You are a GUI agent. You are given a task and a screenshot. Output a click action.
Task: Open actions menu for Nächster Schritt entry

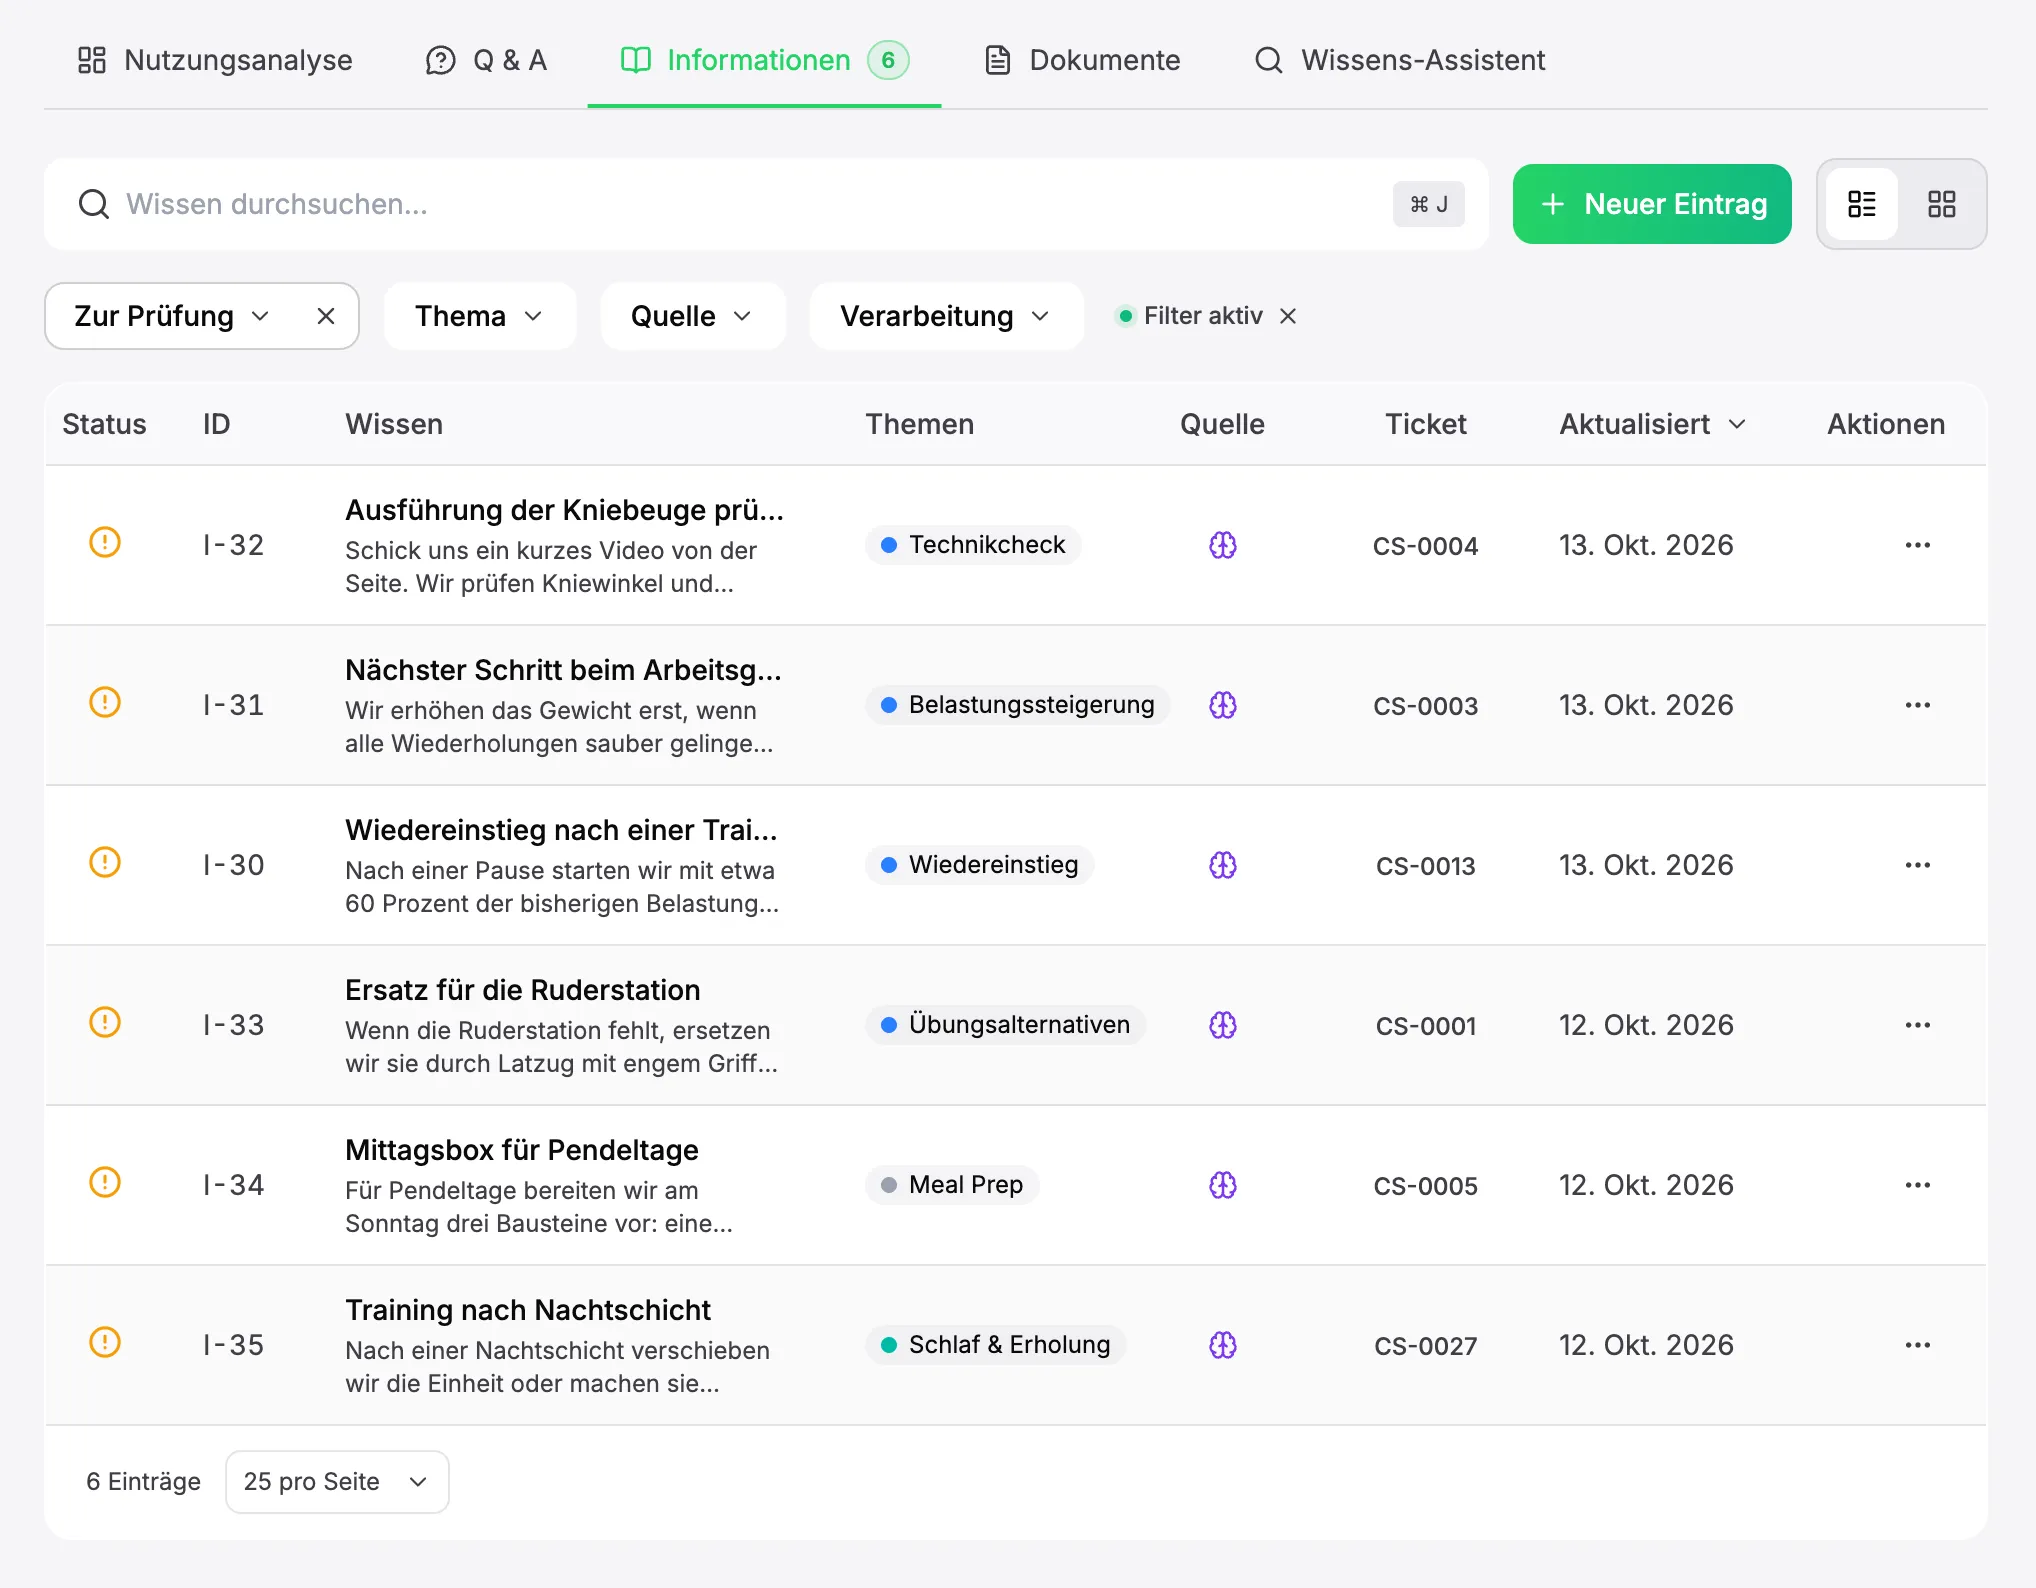1917,705
